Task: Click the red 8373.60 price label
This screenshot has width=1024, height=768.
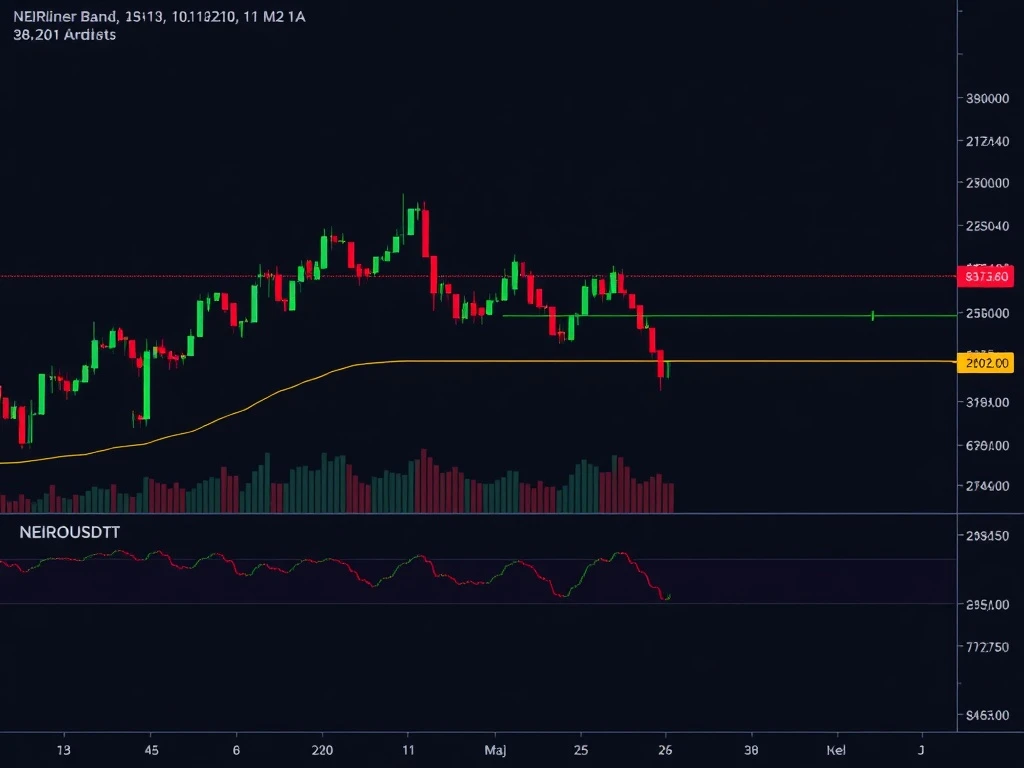Action: click(985, 277)
